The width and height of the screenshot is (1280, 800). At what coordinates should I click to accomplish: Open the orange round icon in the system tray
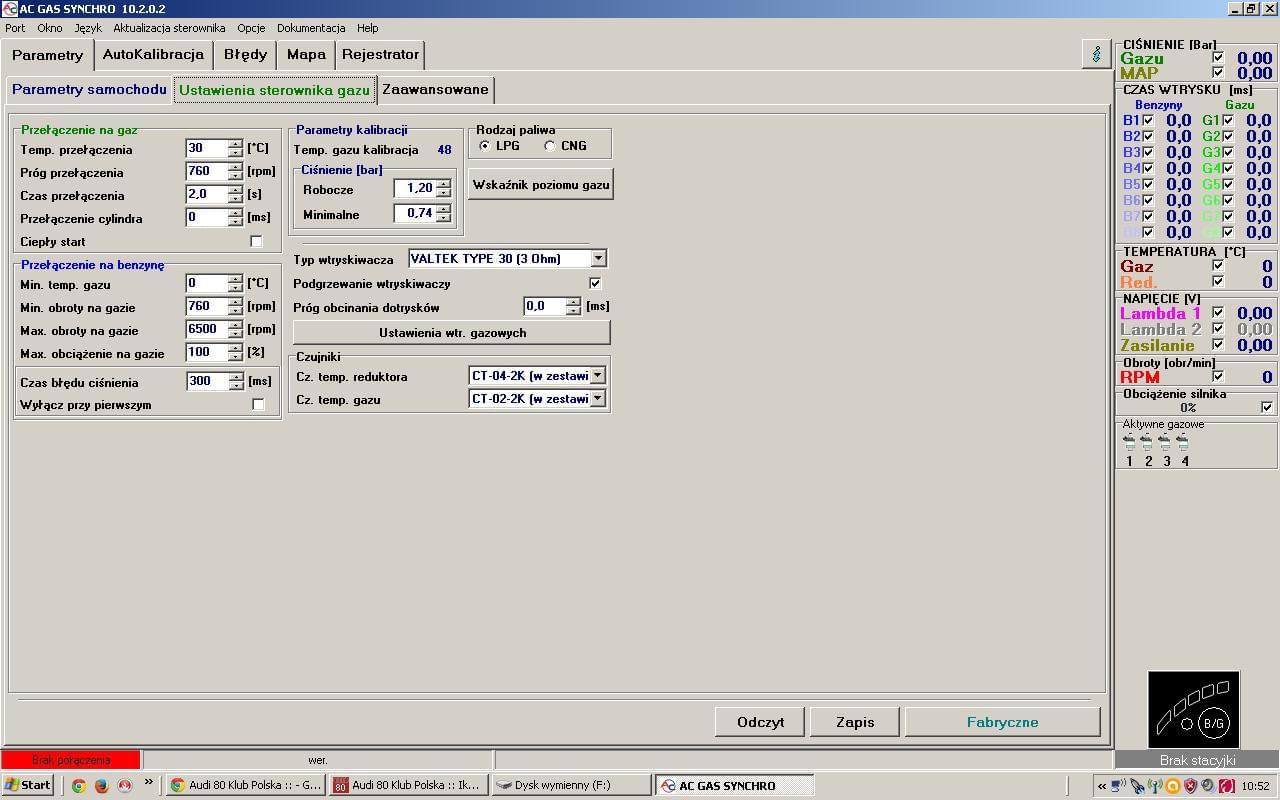pyautogui.click(x=1173, y=786)
